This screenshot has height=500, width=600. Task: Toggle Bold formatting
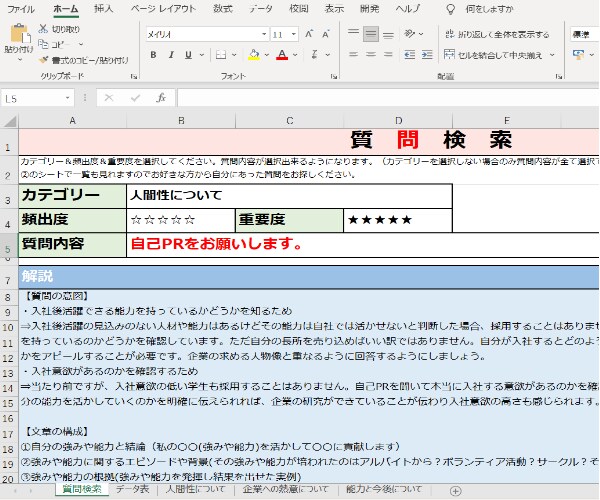153,55
